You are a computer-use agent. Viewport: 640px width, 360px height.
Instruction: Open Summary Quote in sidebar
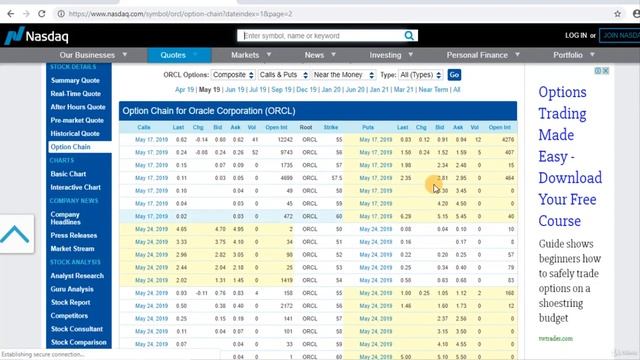click(75, 80)
